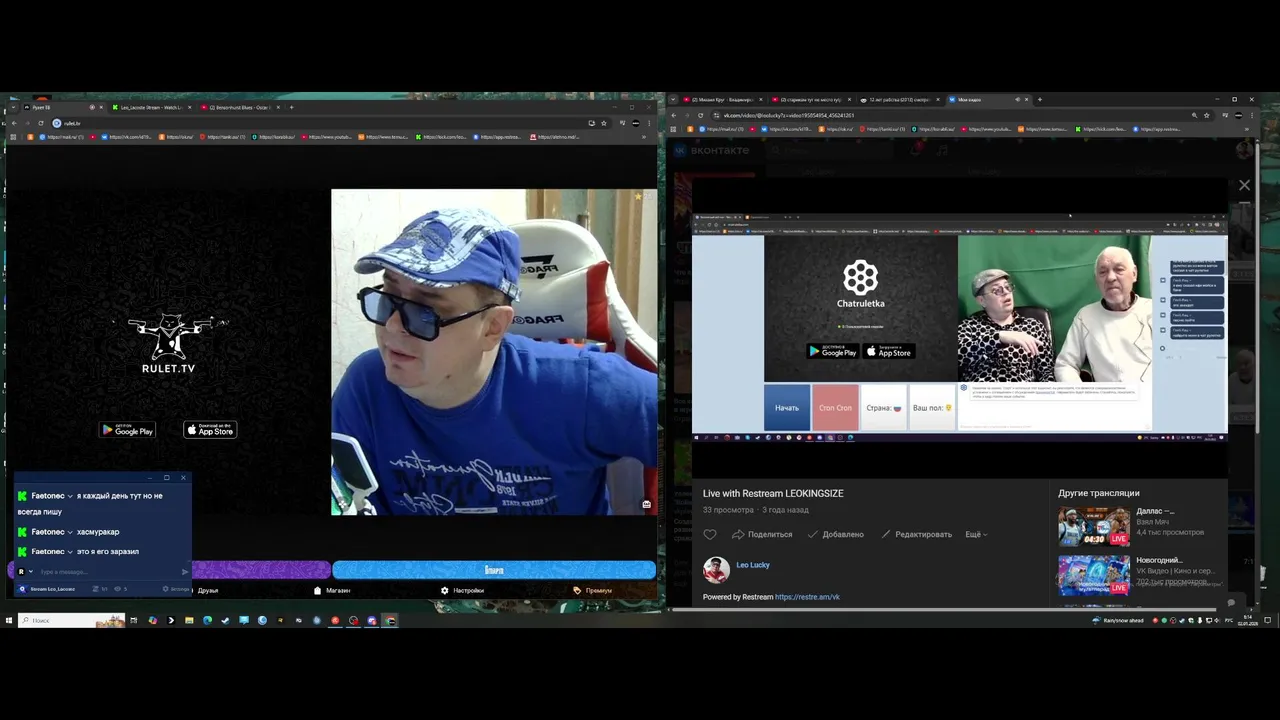Click Добавлено under the VK video
The width and height of the screenshot is (1280, 720).
pos(835,534)
